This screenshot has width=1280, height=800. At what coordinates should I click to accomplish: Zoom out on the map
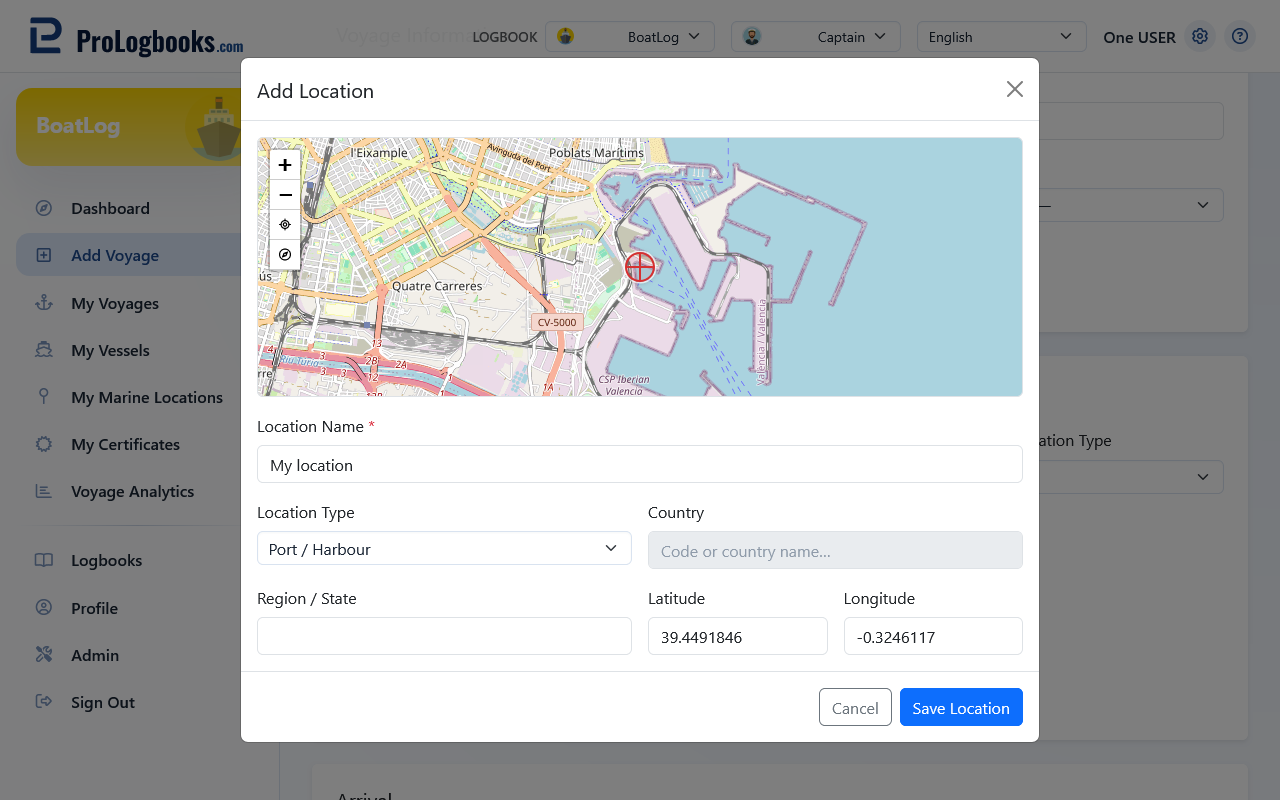(x=285, y=195)
